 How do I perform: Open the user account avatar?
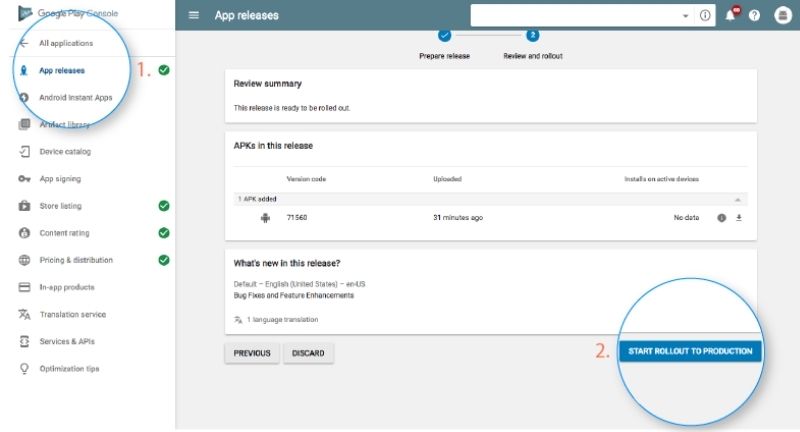point(780,16)
